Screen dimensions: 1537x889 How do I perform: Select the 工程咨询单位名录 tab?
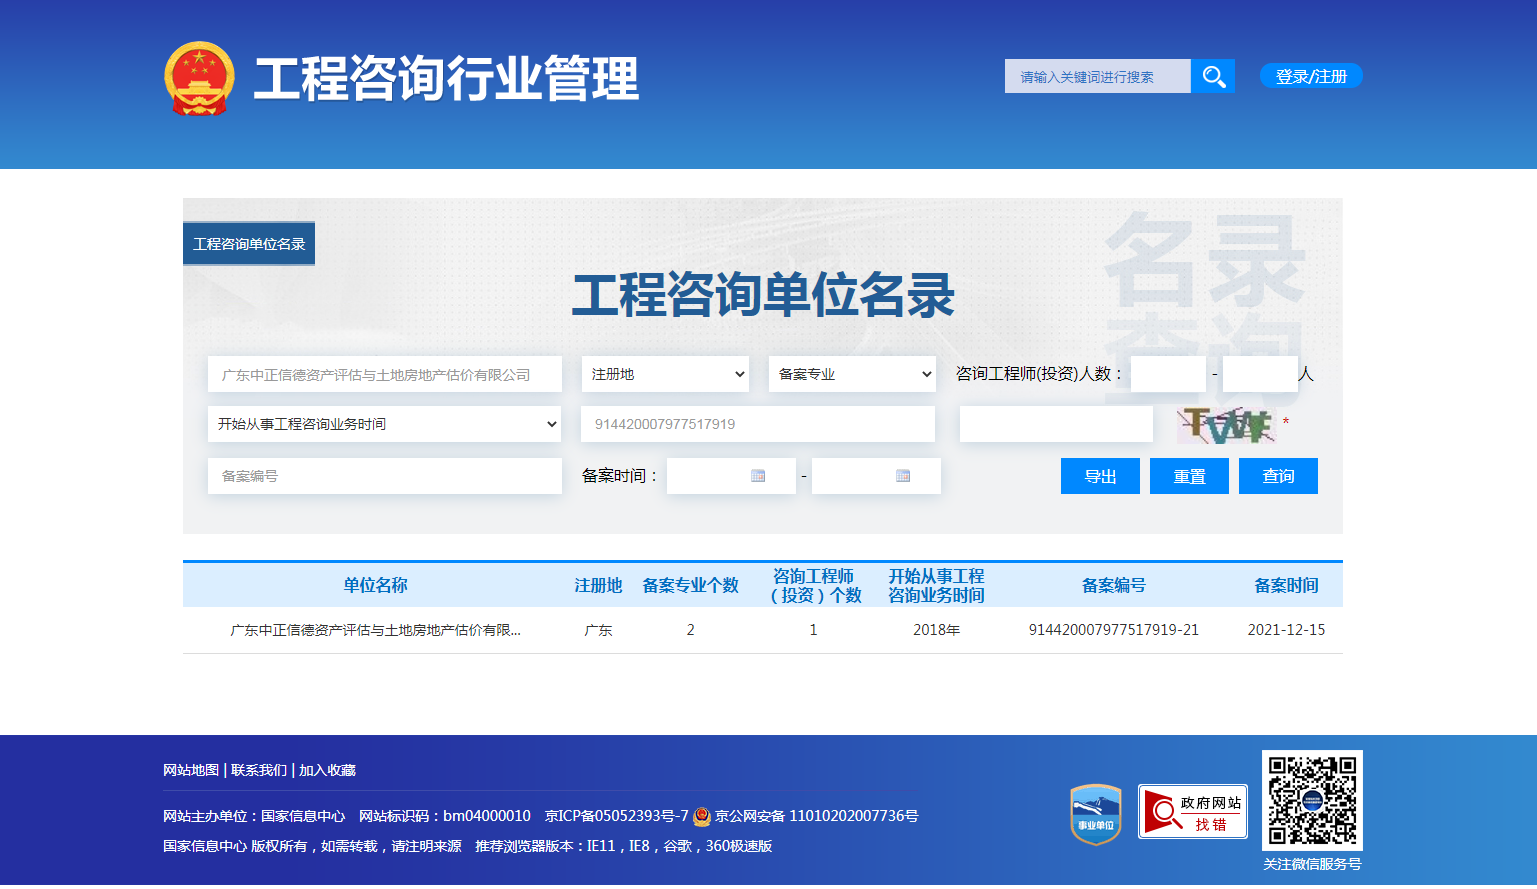(248, 242)
